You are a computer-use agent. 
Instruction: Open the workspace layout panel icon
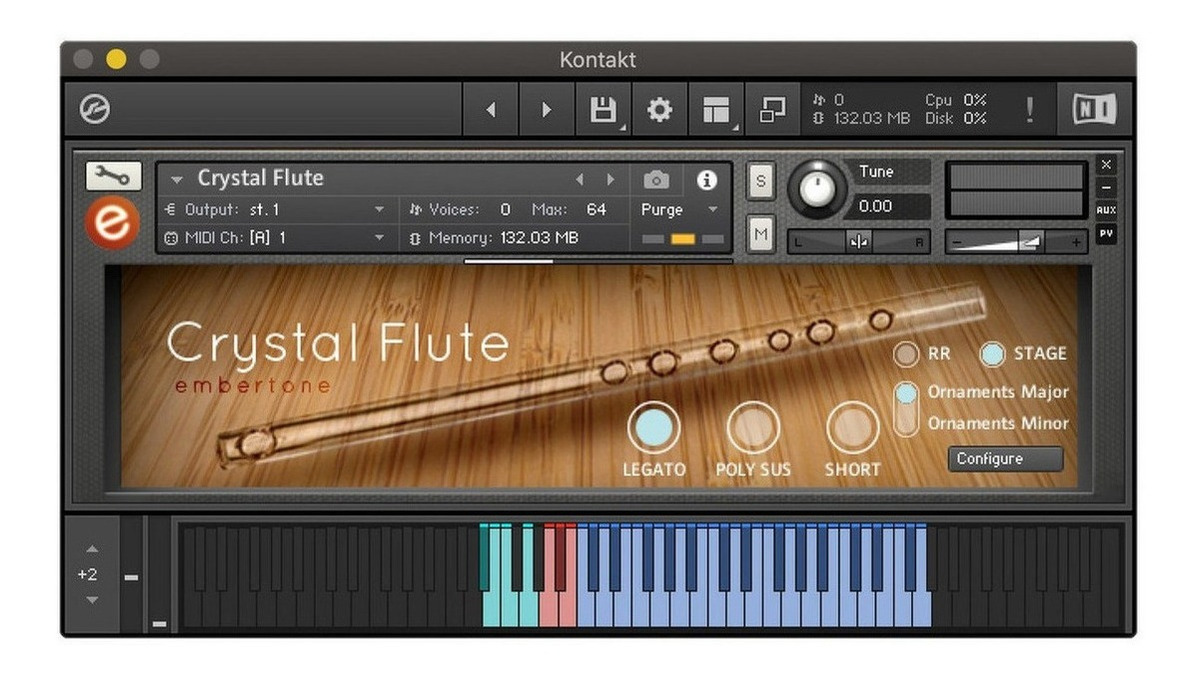(x=716, y=110)
